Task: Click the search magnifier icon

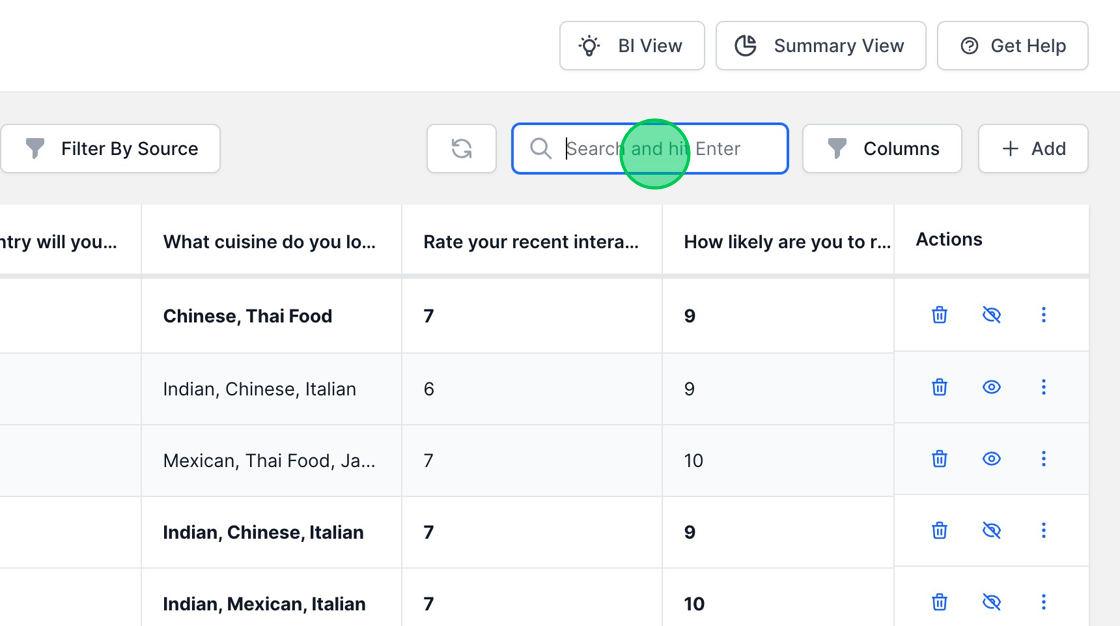Action: click(541, 148)
